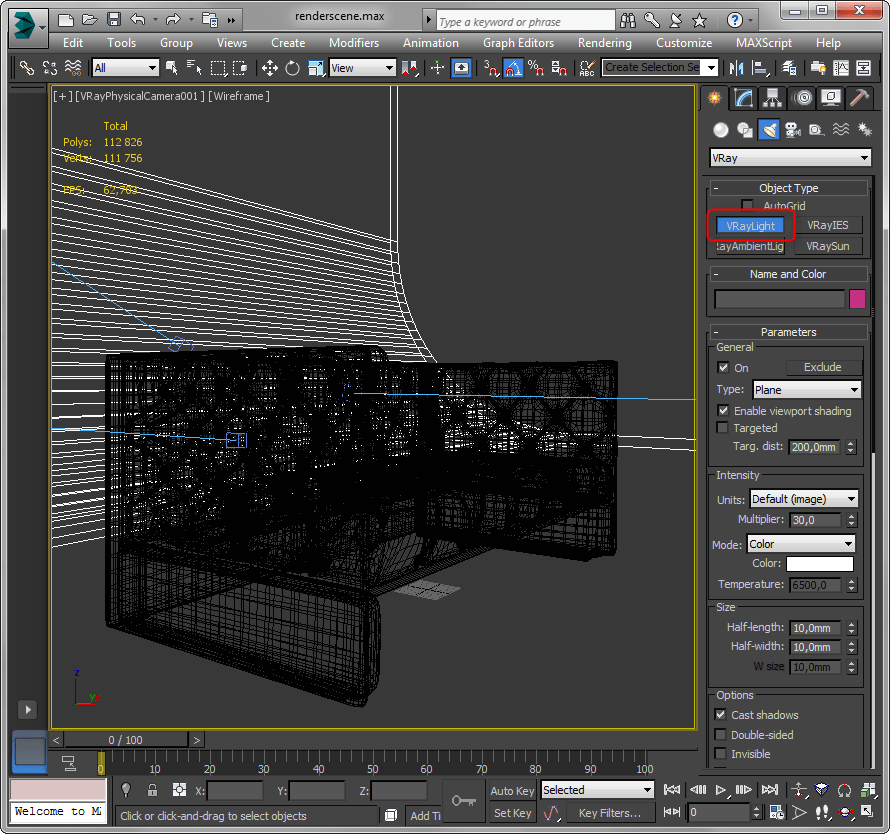
Task: Enable the AutoGrid checkbox
Action: tap(747, 206)
